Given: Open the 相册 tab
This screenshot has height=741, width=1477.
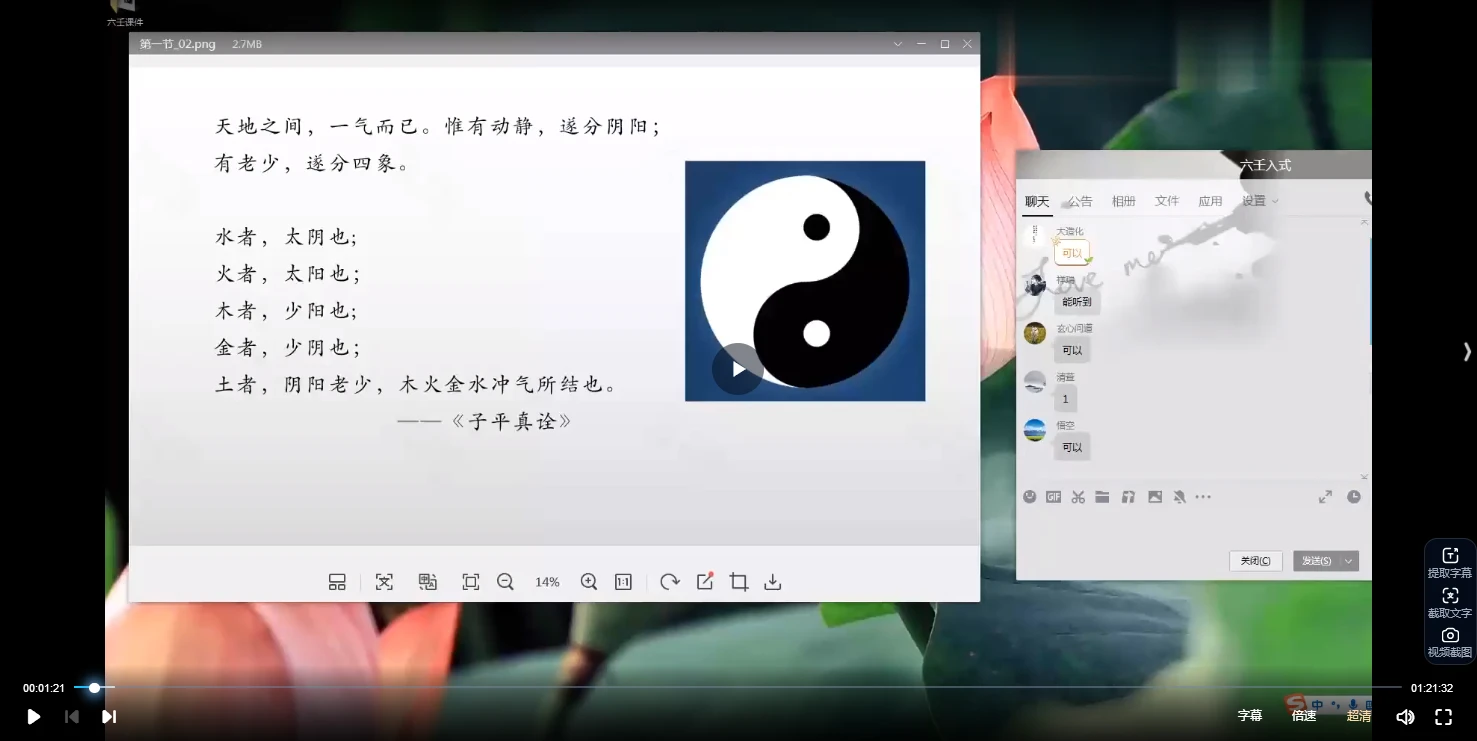Looking at the screenshot, I should click(x=1124, y=201).
